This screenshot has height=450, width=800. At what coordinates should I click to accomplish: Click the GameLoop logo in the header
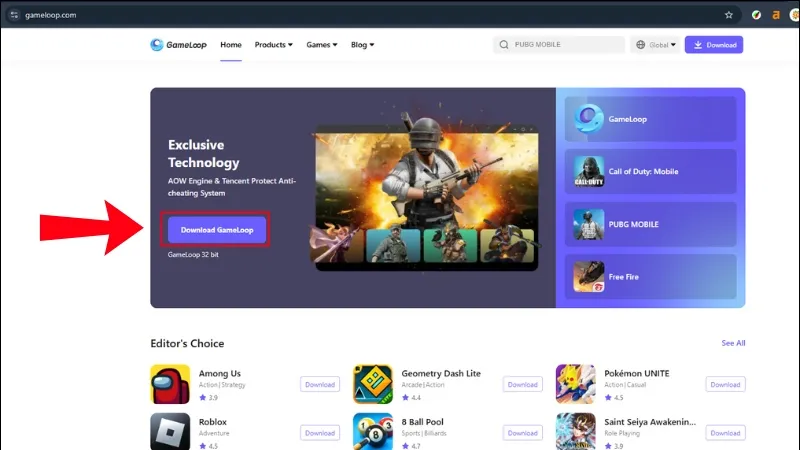coord(178,45)
